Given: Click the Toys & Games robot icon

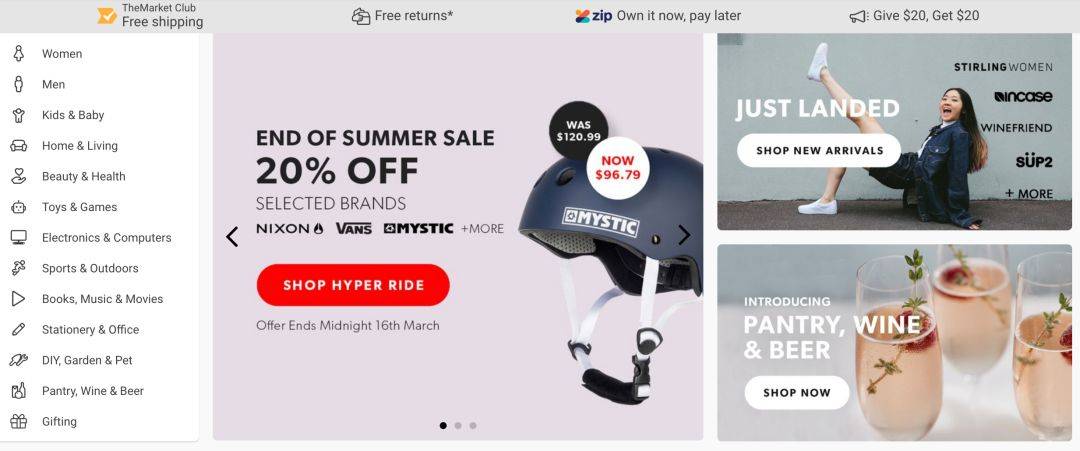Looking at the screenshot, I should tap(19, 207).
